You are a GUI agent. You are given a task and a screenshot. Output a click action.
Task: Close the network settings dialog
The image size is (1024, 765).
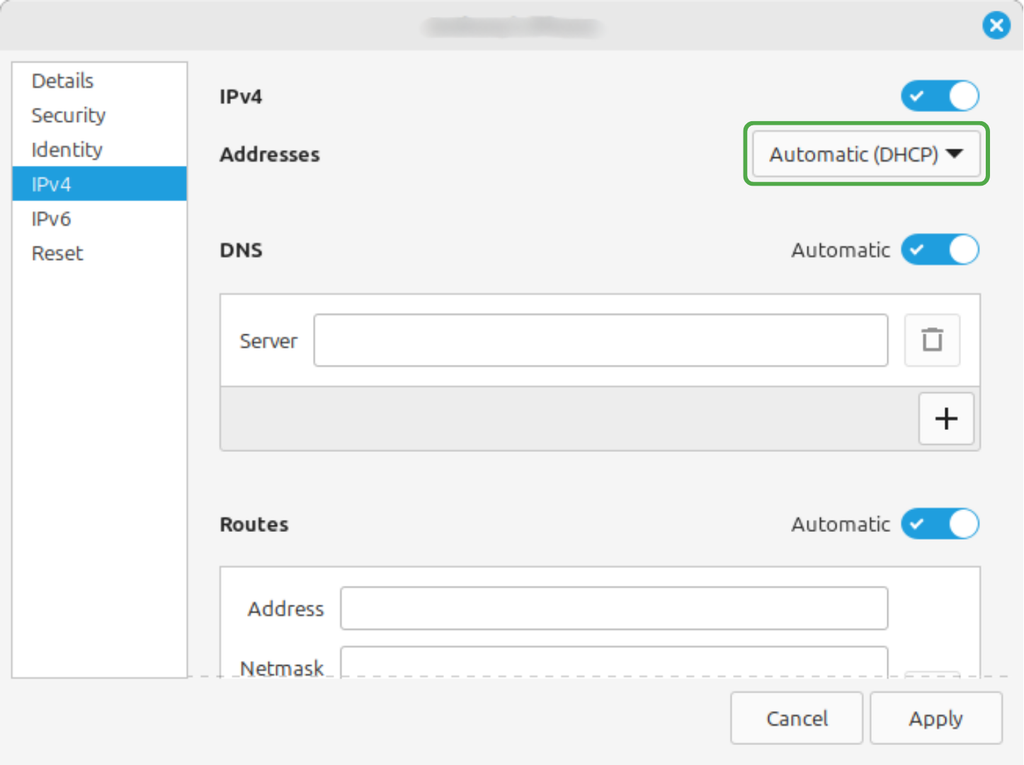(996, 25)
